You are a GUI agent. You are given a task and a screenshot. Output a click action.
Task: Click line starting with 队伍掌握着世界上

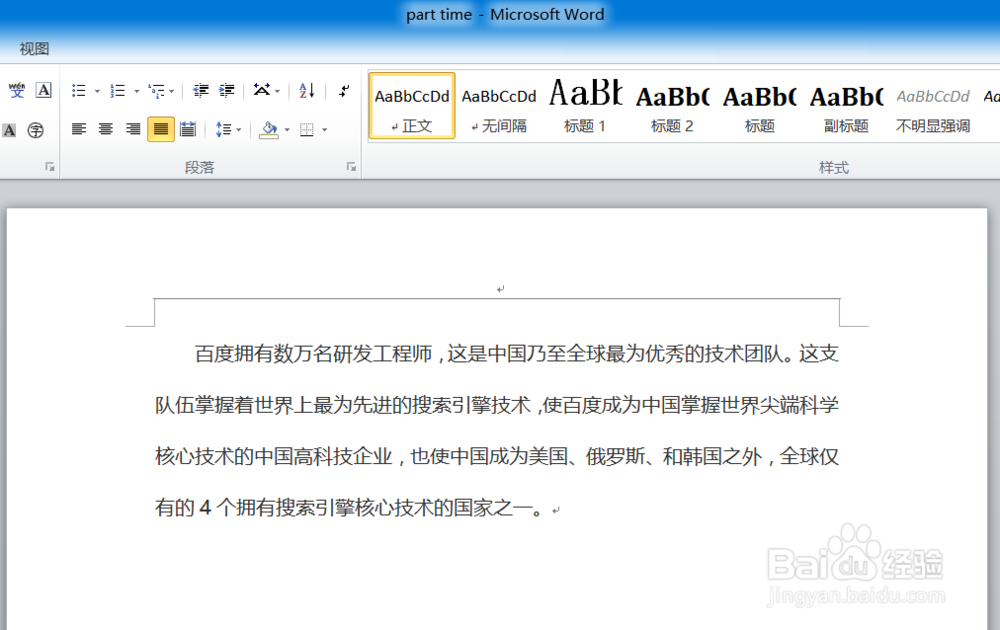coord(497,405)
